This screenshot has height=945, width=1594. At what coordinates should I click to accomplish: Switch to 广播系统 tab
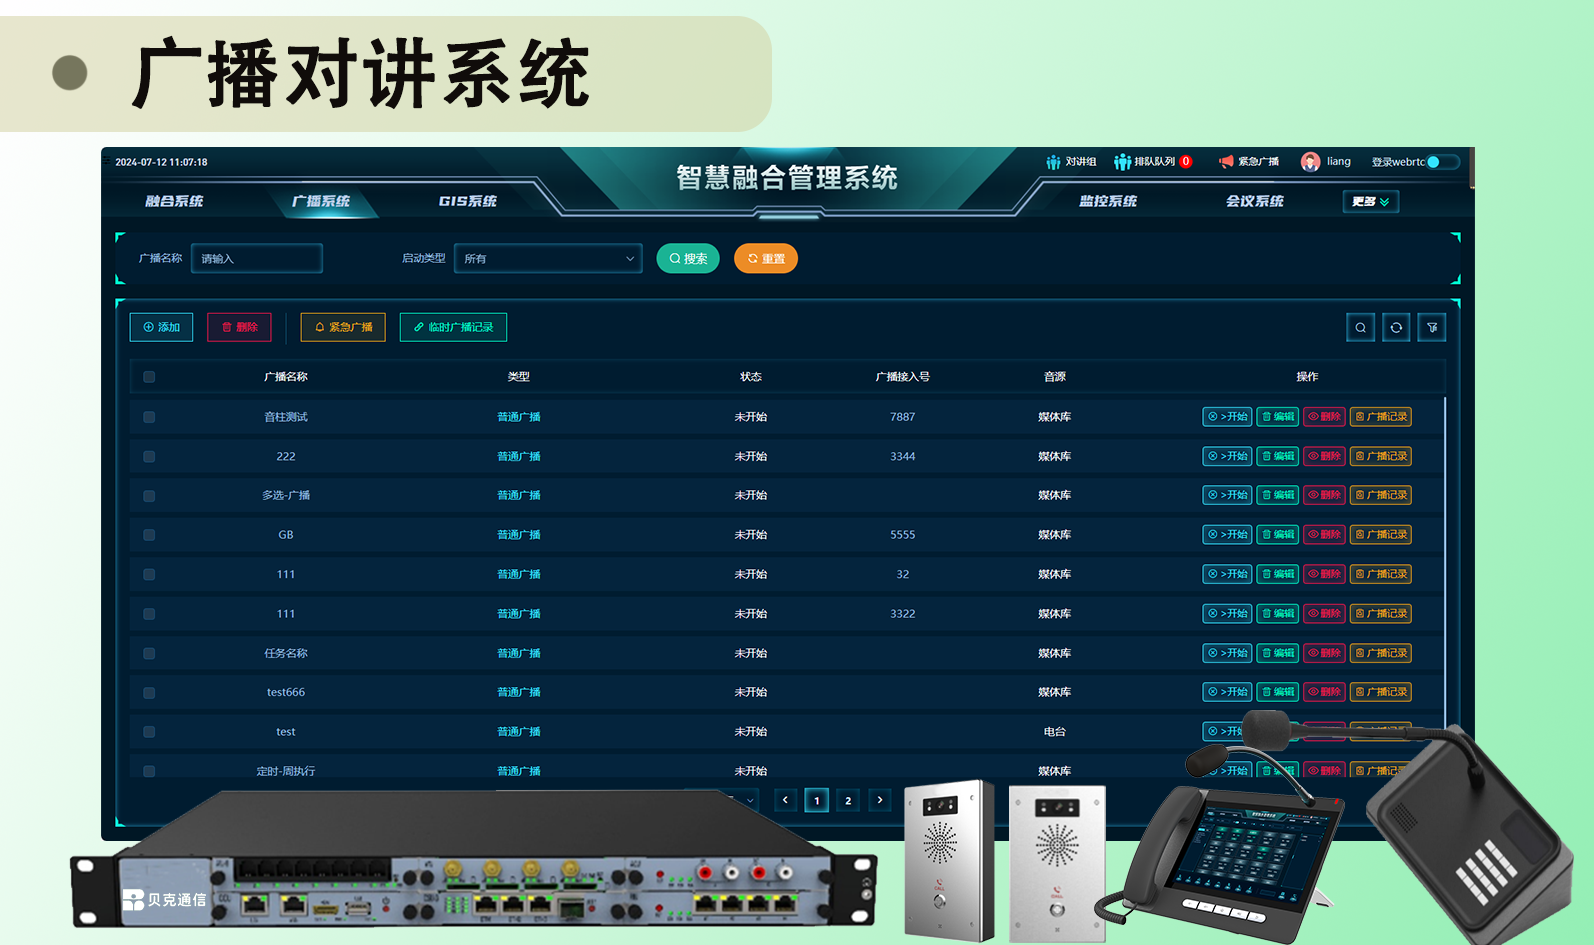(321, 201)
